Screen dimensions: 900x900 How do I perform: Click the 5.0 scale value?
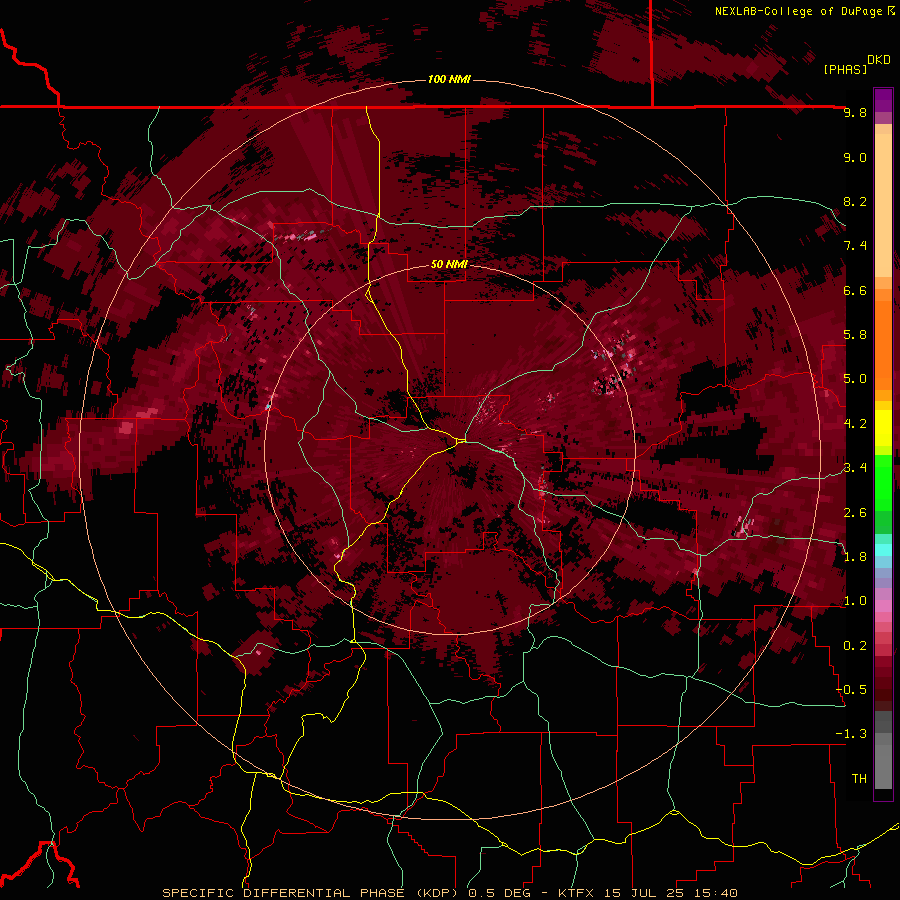(x=855, y=379)
